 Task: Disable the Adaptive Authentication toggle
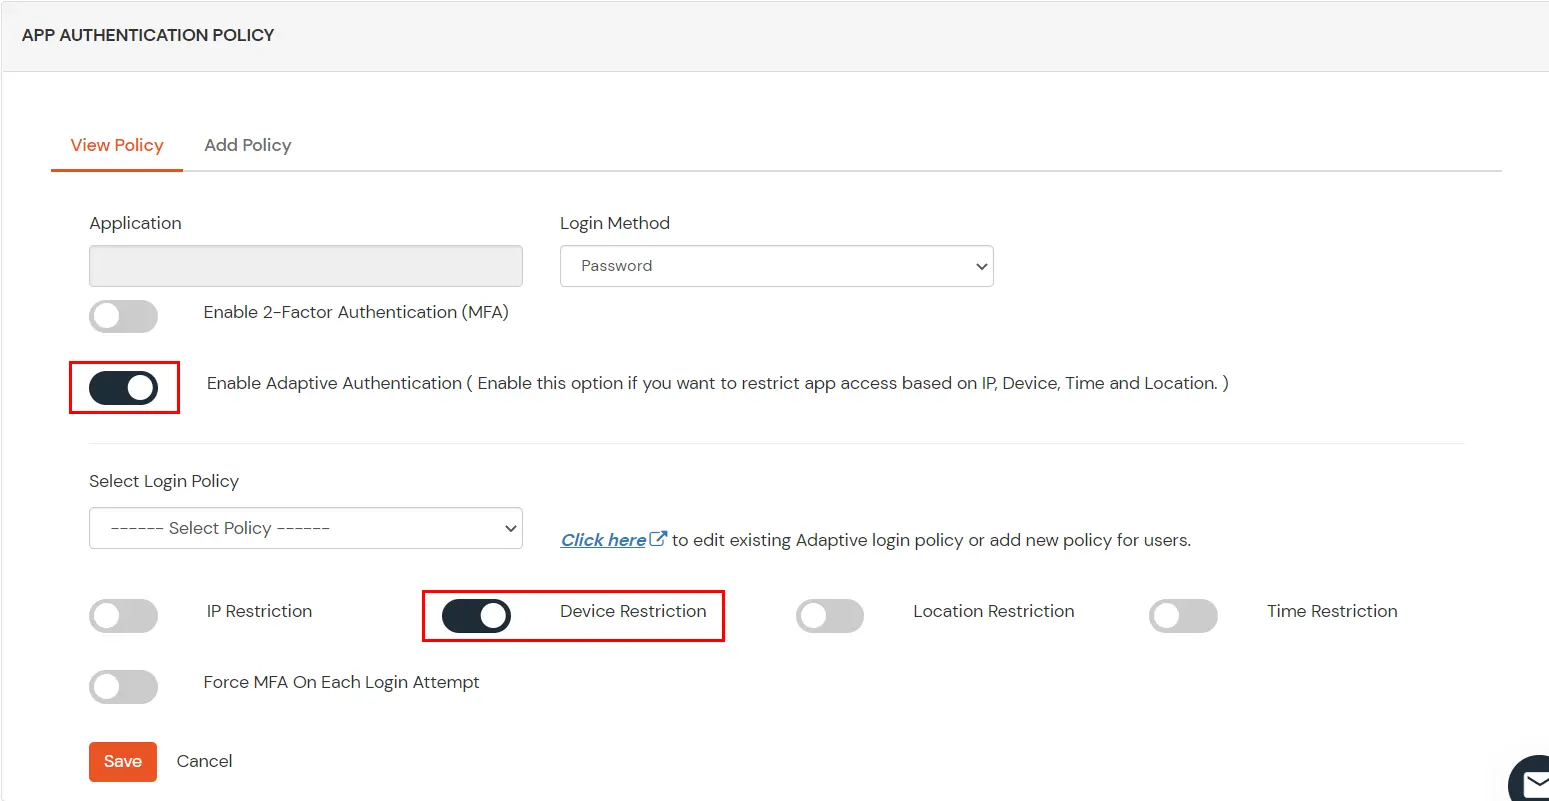pyautogui.click(x=124, y=387)
